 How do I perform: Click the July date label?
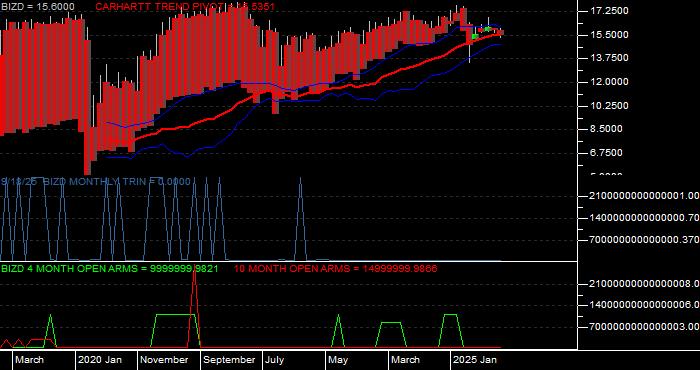274,360
